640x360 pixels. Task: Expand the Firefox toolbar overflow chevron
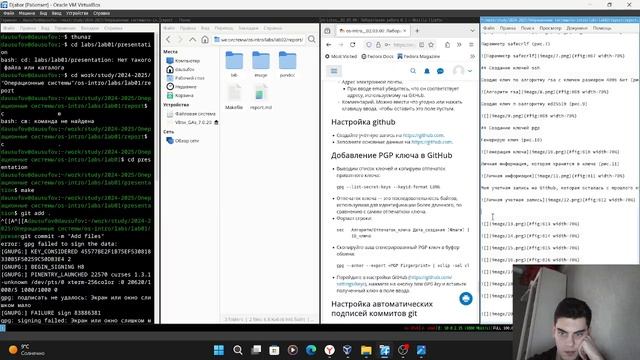coord(459,45)
